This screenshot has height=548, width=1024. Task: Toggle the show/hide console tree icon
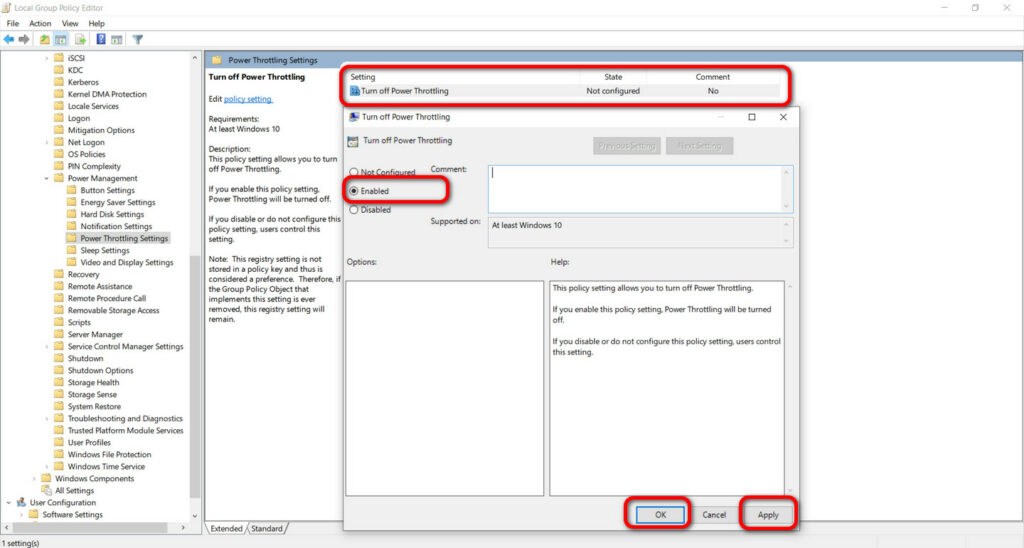61,40
